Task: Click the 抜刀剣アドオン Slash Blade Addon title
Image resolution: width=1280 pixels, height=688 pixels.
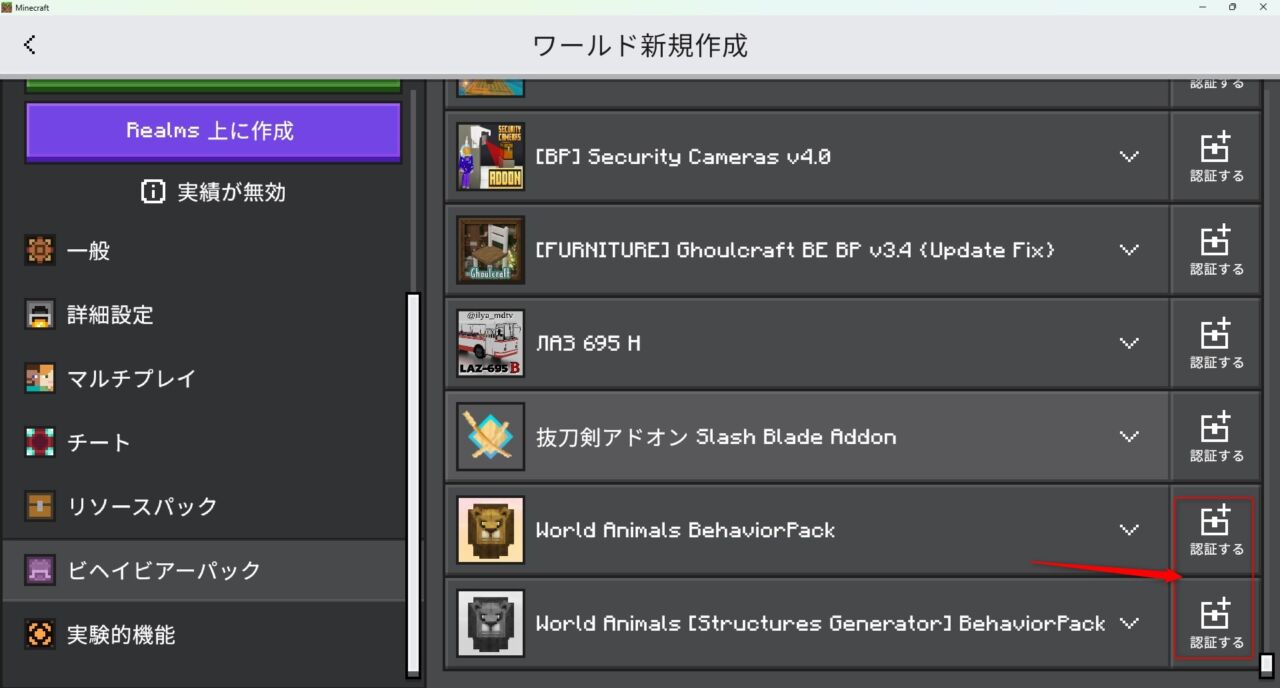Action: 716,437
